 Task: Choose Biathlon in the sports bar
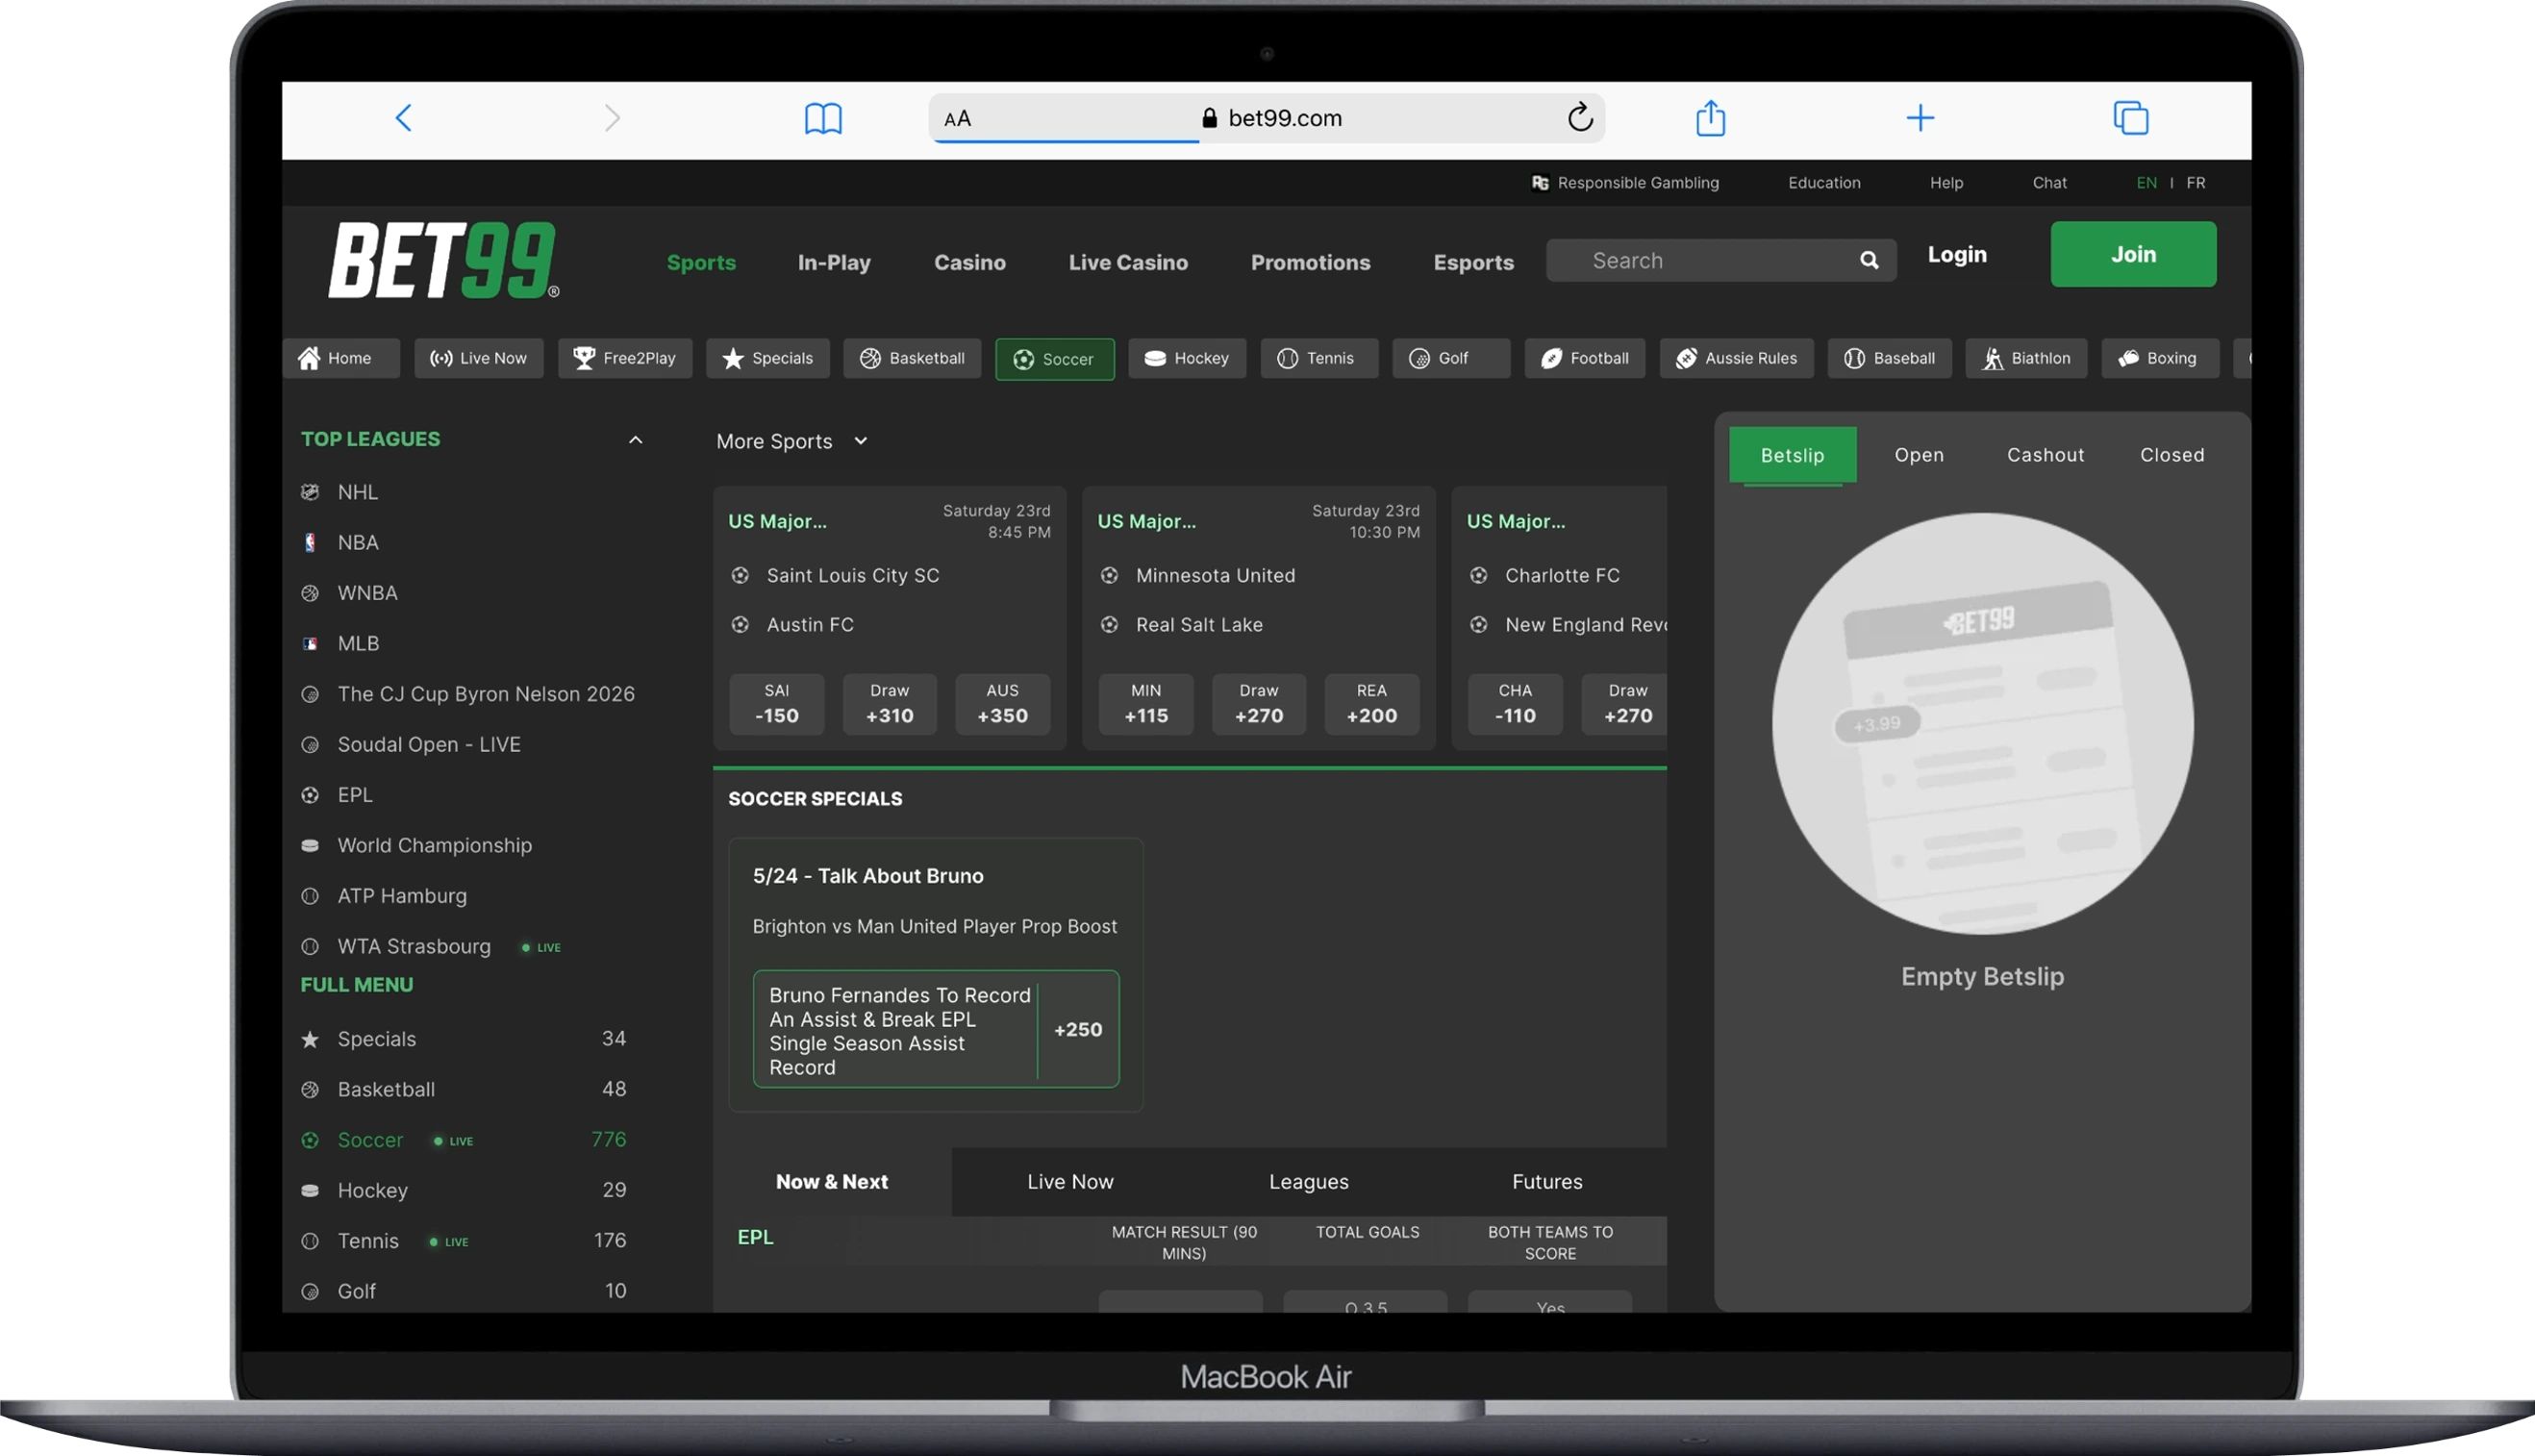[2027, 358]
